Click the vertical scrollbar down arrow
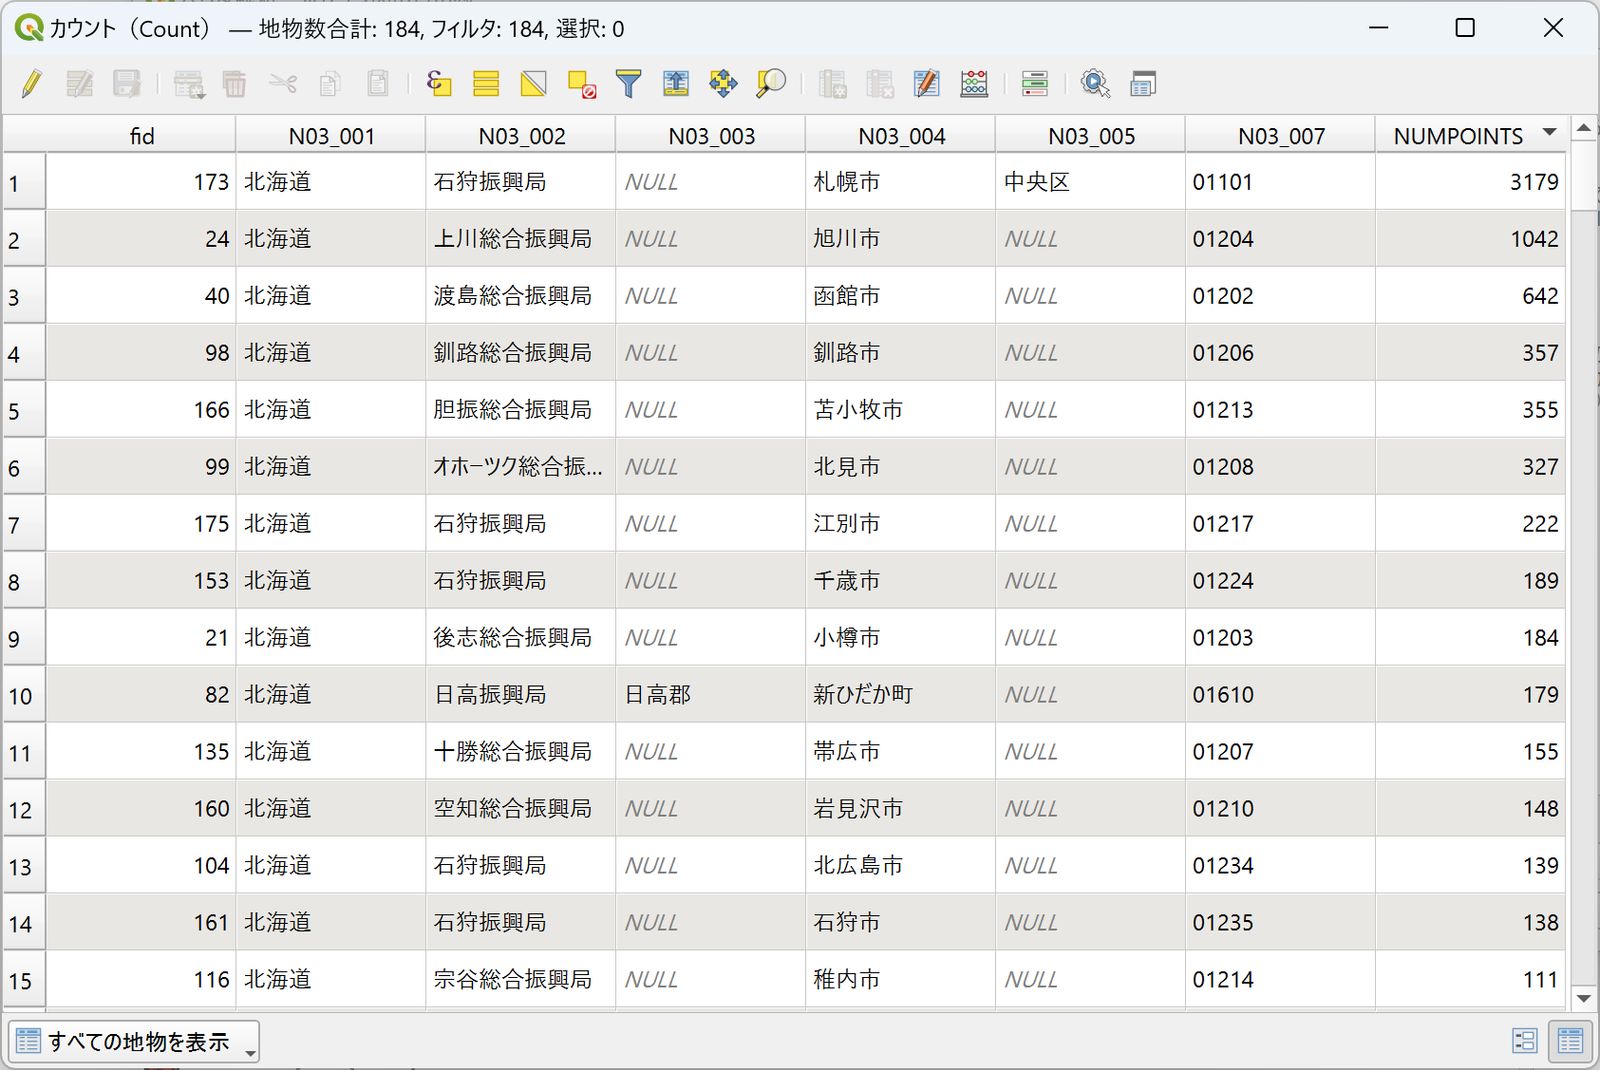 point(1583,998)
